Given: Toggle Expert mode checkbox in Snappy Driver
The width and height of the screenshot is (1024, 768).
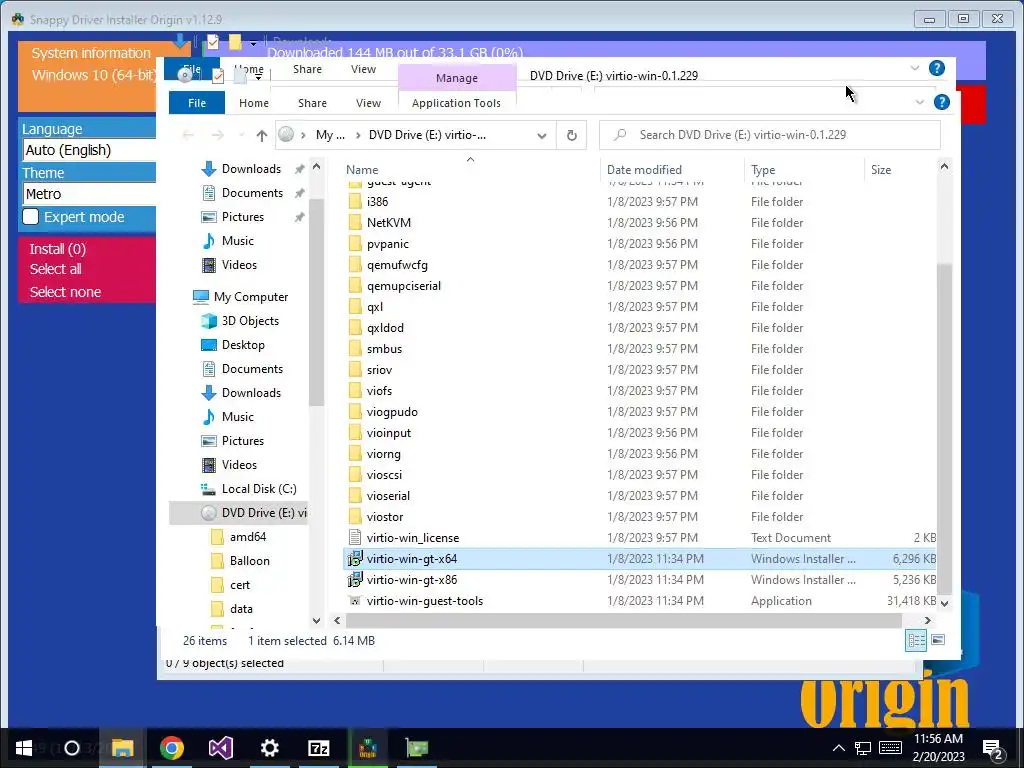Looking at the screenshot, I should 31,217.
